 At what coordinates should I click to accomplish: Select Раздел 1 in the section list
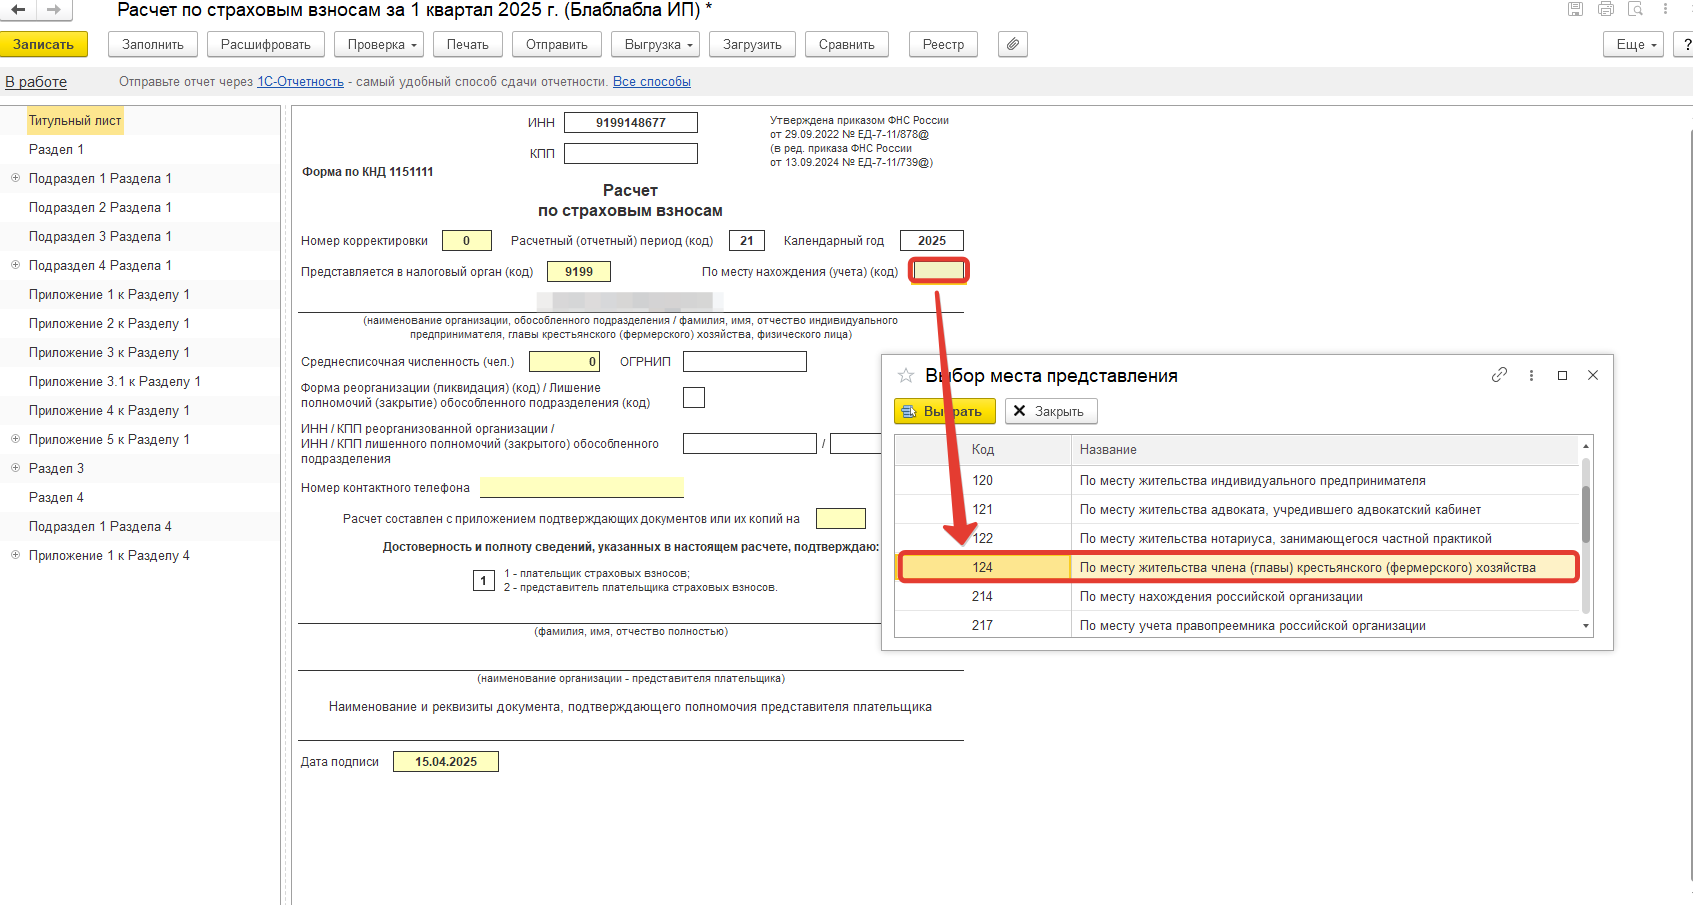56,149
